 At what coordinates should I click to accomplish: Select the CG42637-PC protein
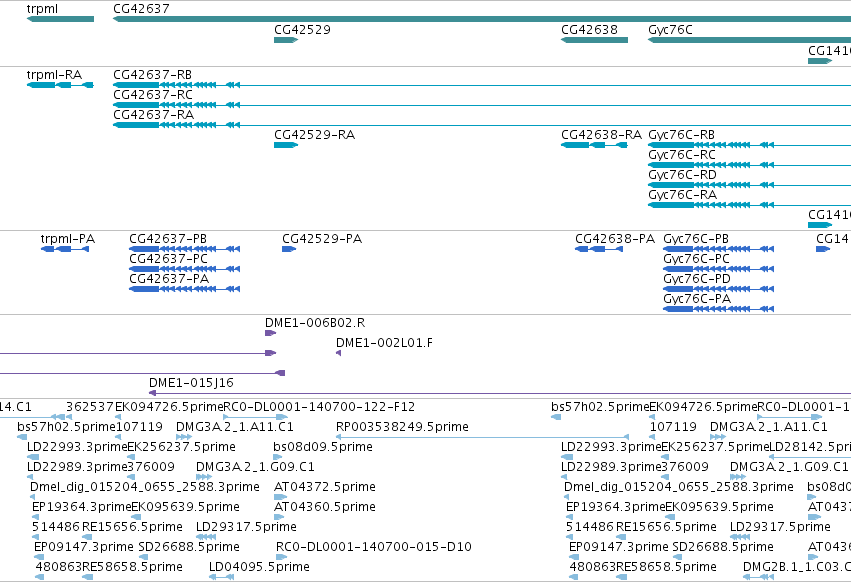185,269
